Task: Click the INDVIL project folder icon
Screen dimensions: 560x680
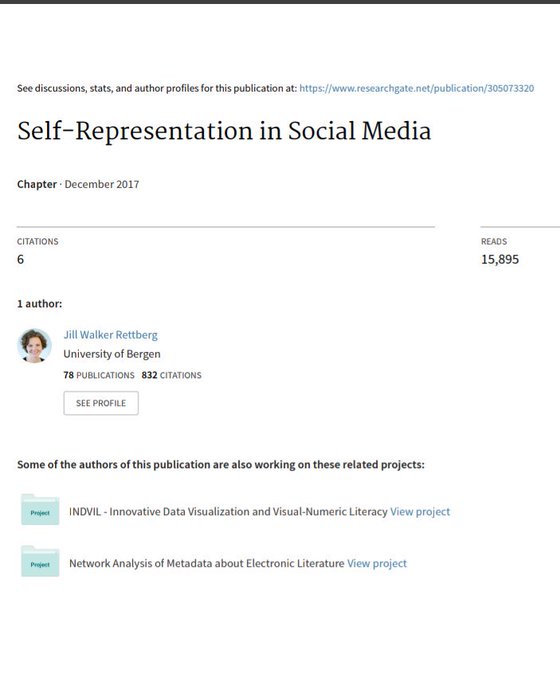Action: [40, 510]
